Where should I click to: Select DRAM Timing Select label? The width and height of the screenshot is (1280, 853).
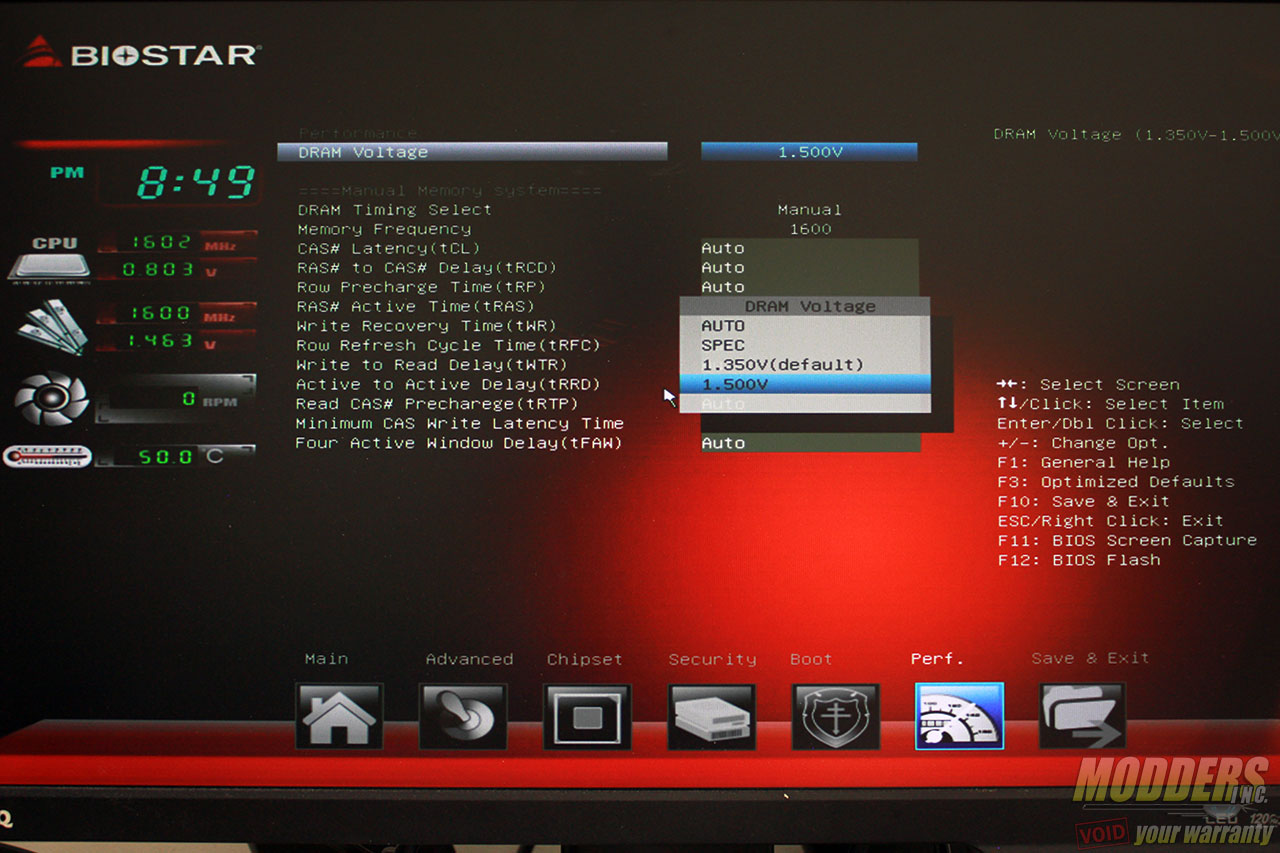[x=395, y=210]
